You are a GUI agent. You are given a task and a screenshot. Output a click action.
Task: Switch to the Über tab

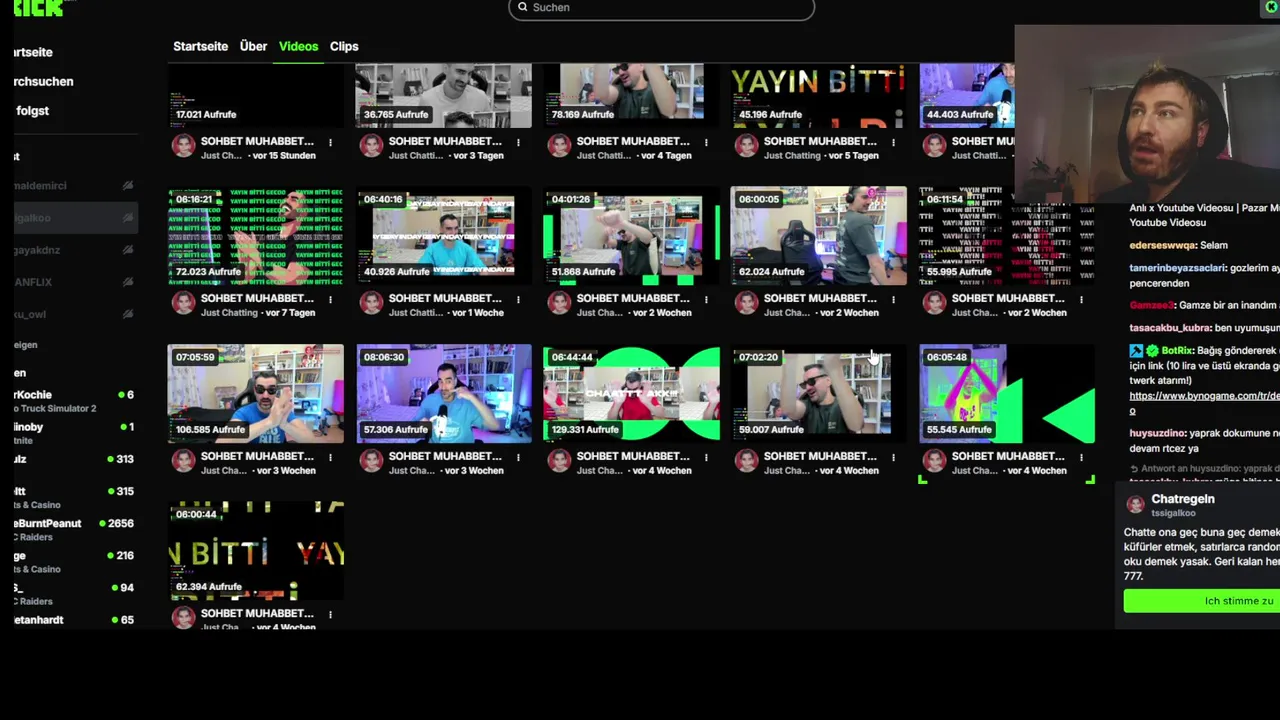click(x=253, y=46)
